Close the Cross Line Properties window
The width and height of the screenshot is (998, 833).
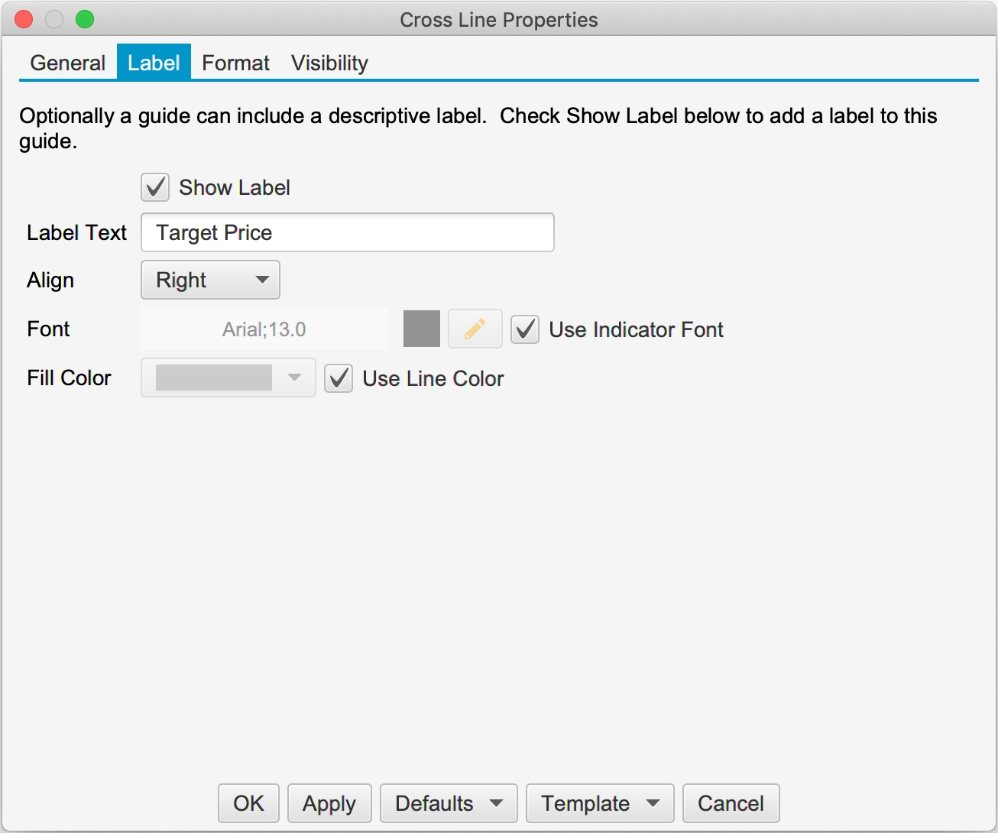point(24,20)
